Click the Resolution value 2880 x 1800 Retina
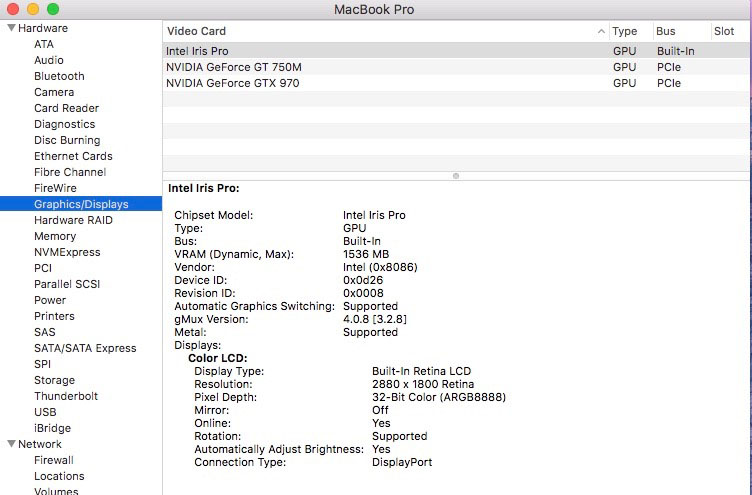The width and height of the screenshot is (752, 495). pos(423,384)
